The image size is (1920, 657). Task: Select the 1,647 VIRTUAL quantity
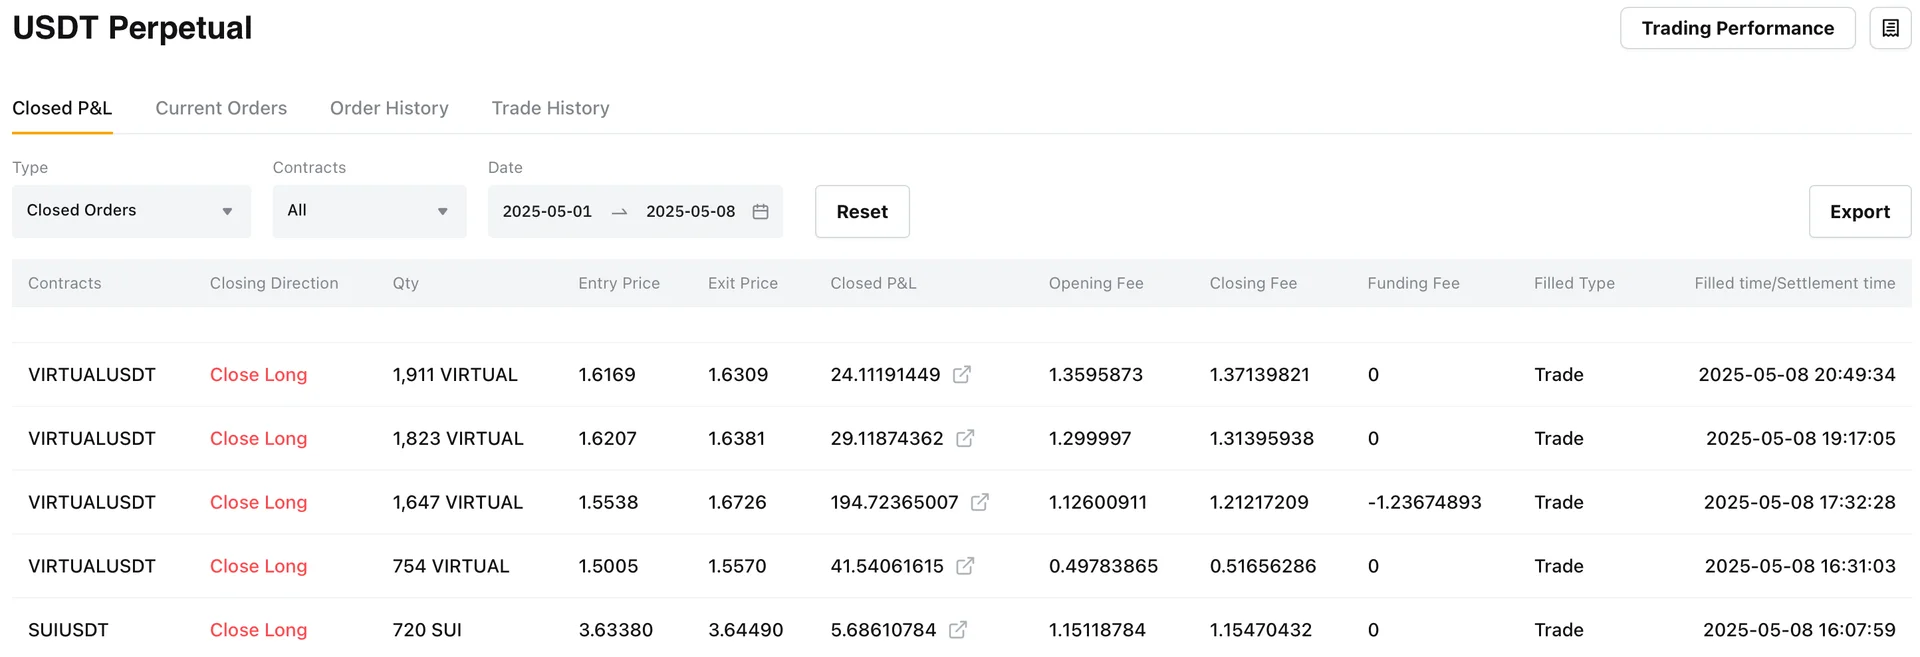tap(457, 502)
